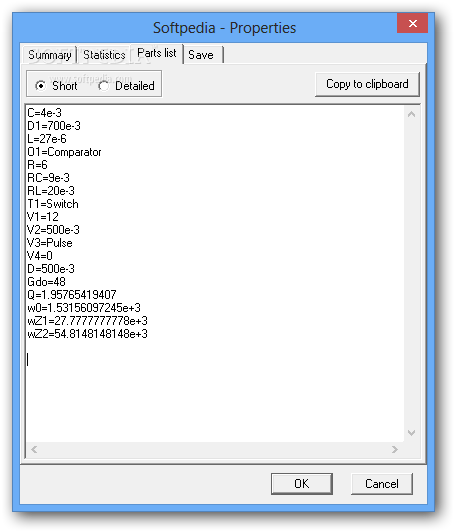Image resolution: width=455 pixels, height=532 pixels.
Task: Click the line R=6
Action: tap(37, 165)
